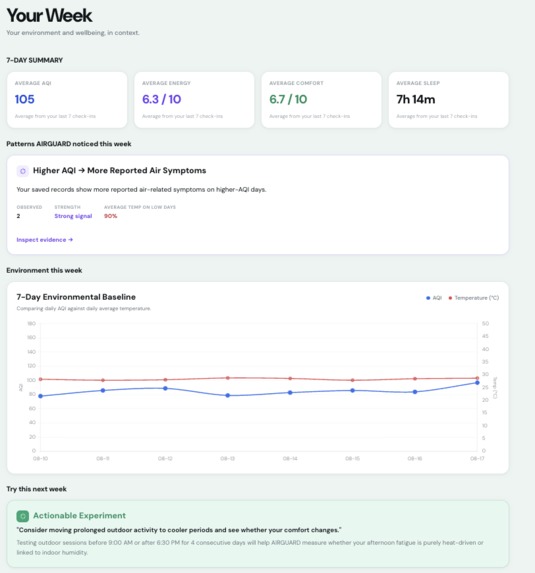Click the blue AQI data point for 08-12
Viewport: 535px width, 573px height.
click(166, 388)
